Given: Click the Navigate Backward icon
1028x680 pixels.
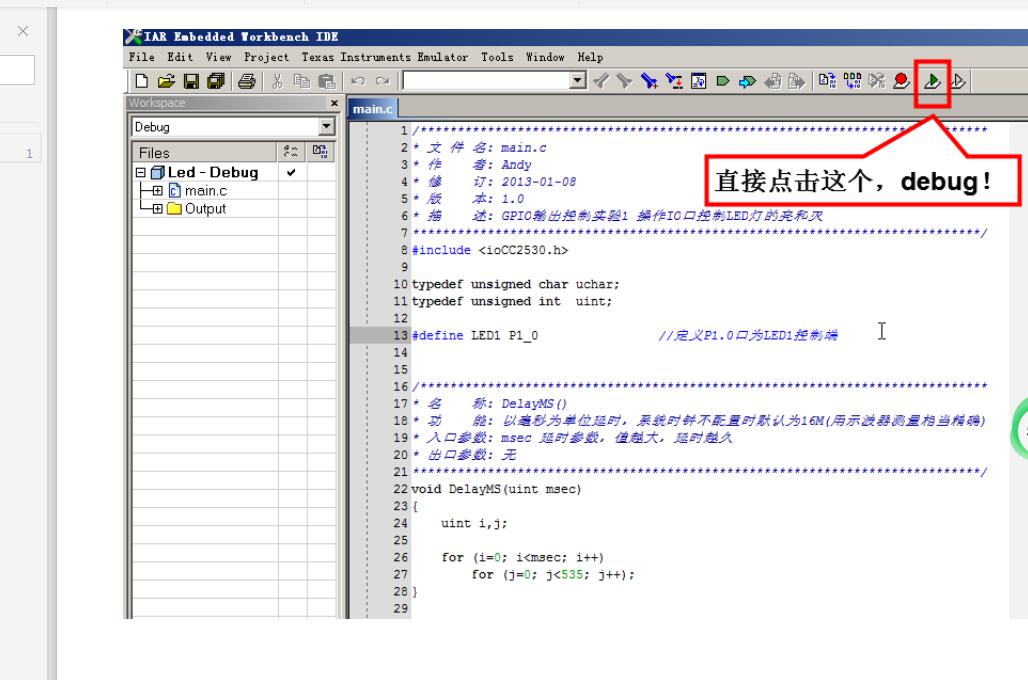Looking at the screenshot, I should (x=773, y=81).
